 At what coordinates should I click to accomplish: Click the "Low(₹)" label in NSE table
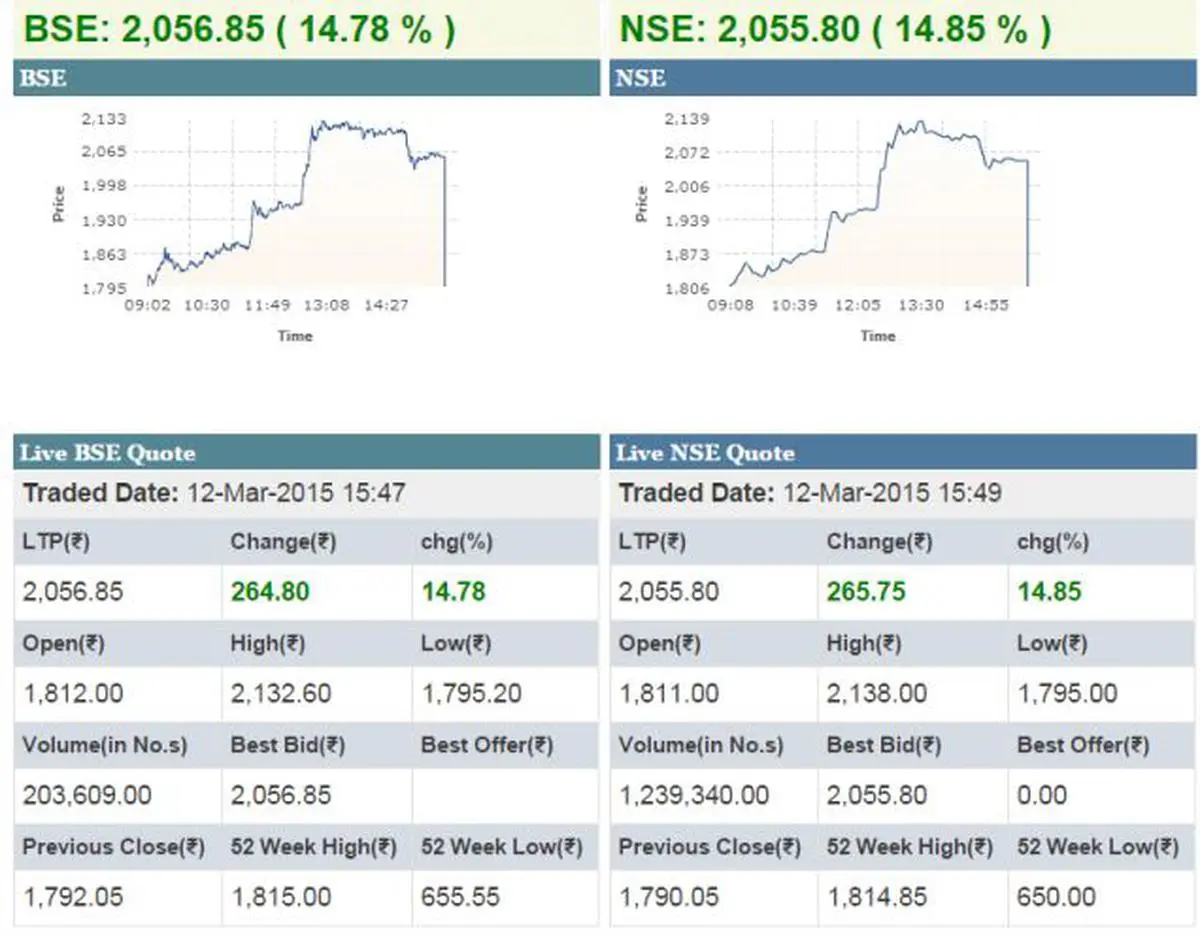pos(1052,644)
